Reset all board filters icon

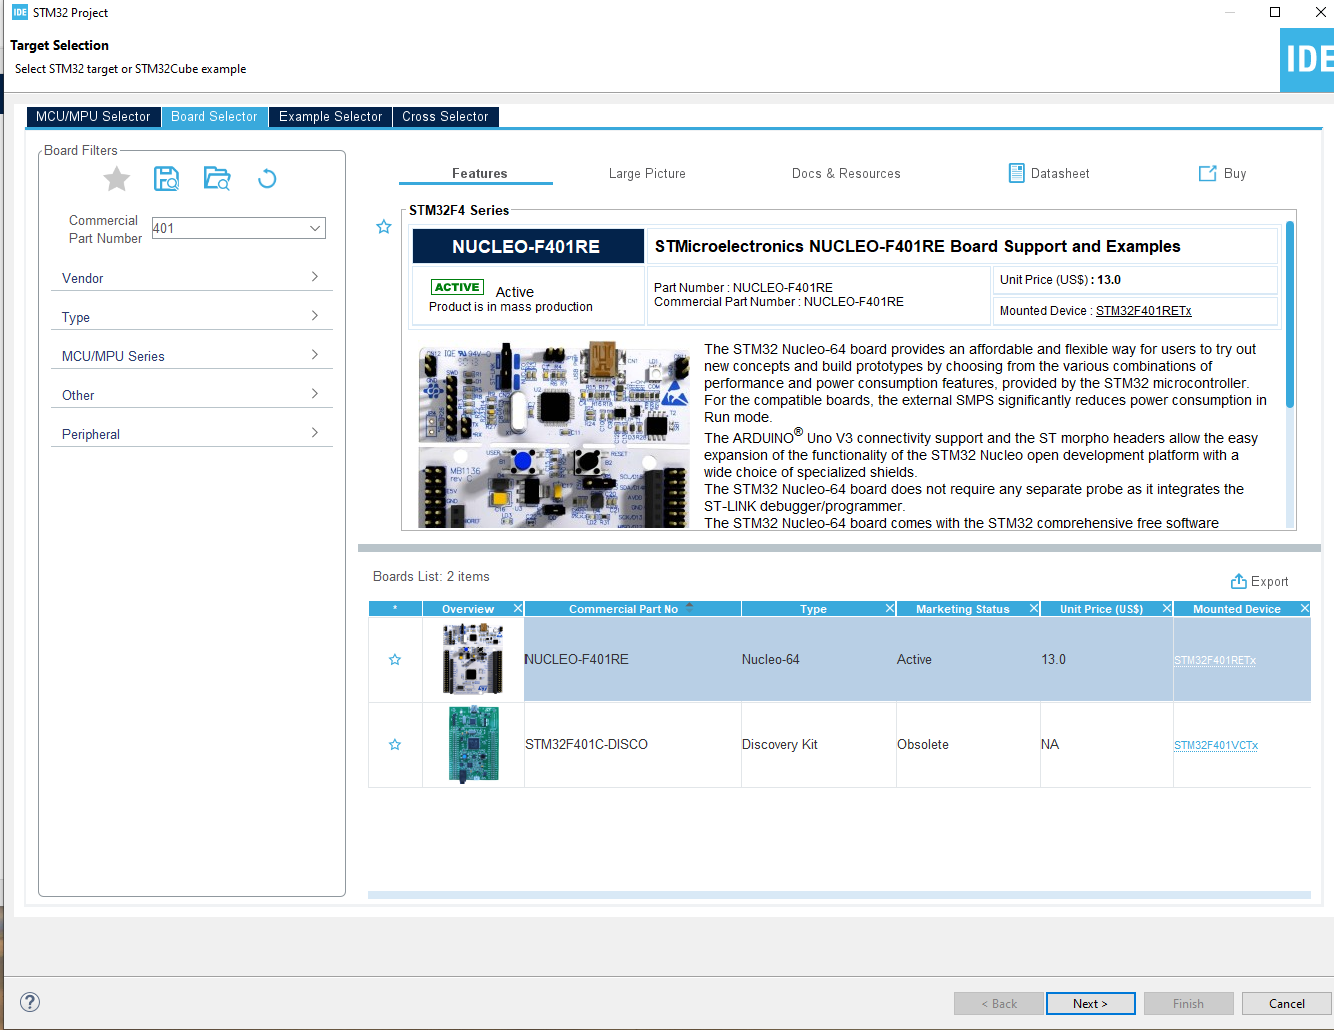coord(267,179)
